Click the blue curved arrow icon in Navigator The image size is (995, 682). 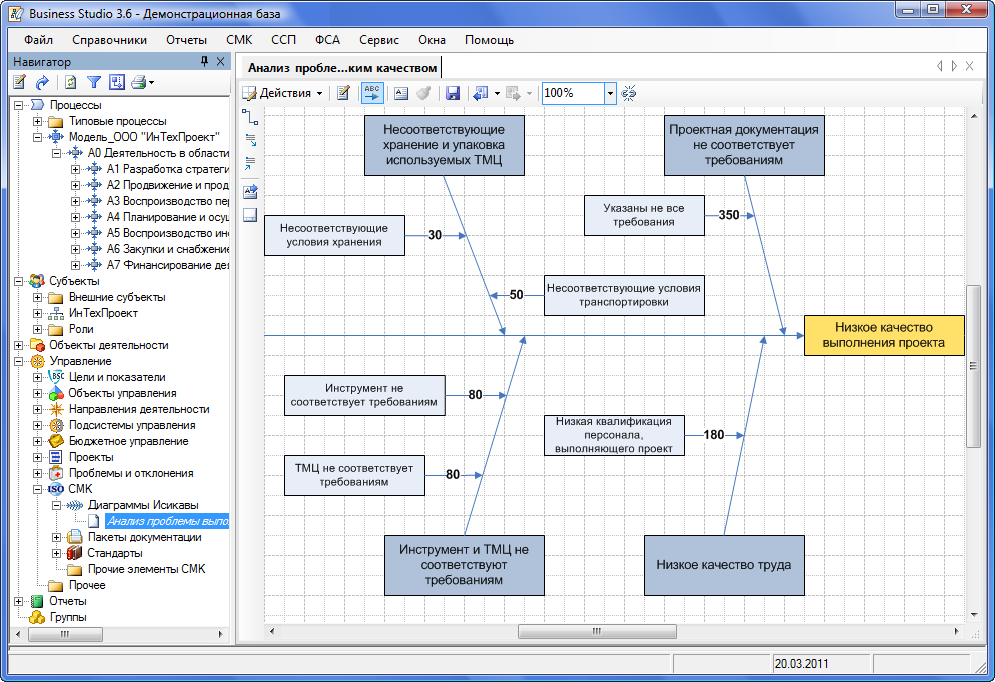click(43, 82)
